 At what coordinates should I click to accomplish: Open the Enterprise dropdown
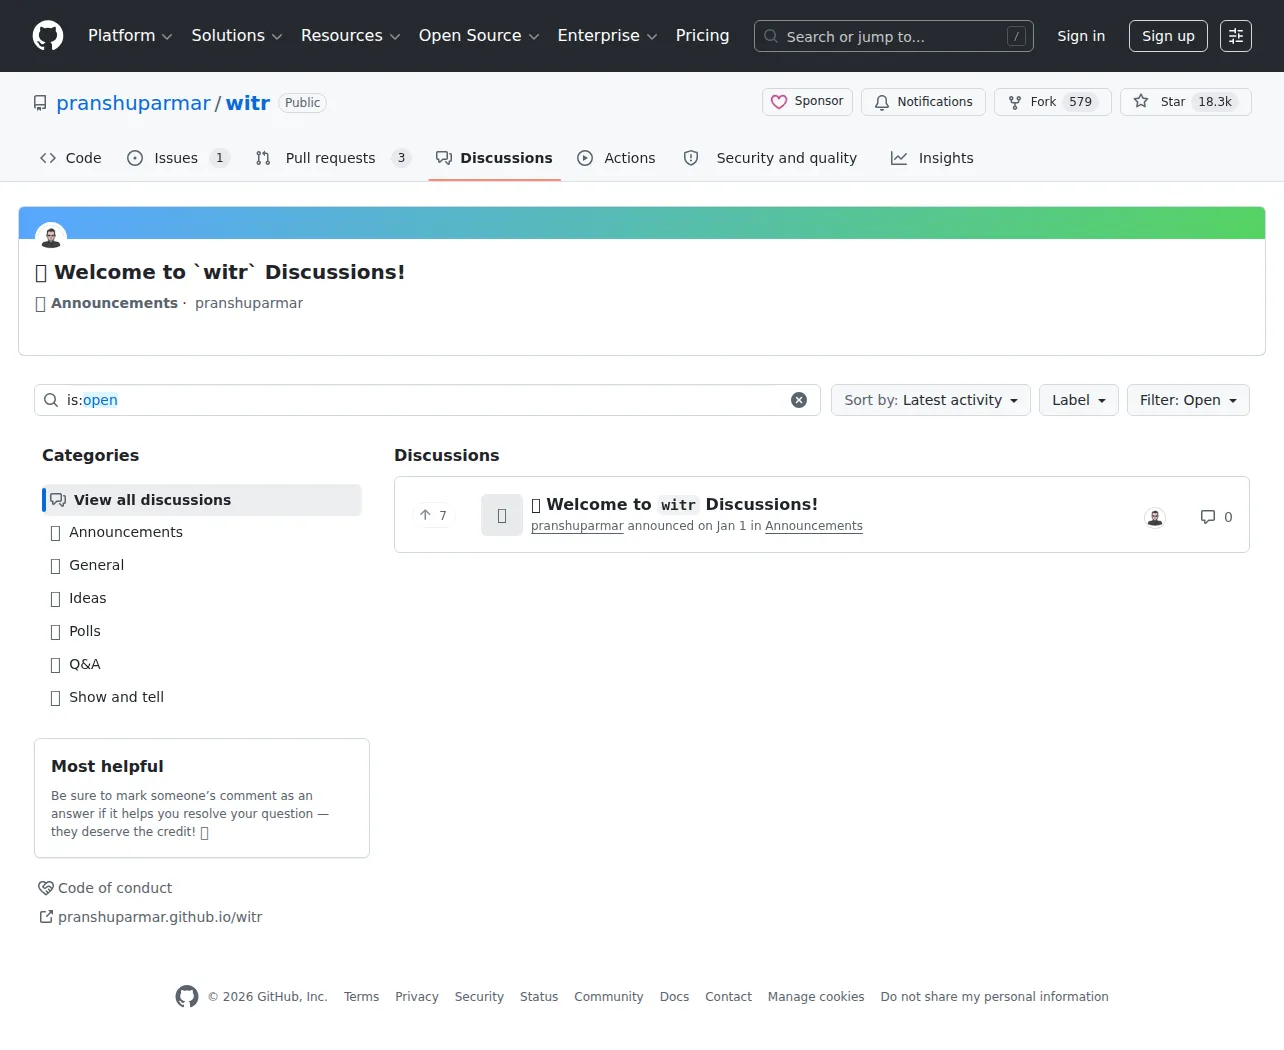click(607, 36)
